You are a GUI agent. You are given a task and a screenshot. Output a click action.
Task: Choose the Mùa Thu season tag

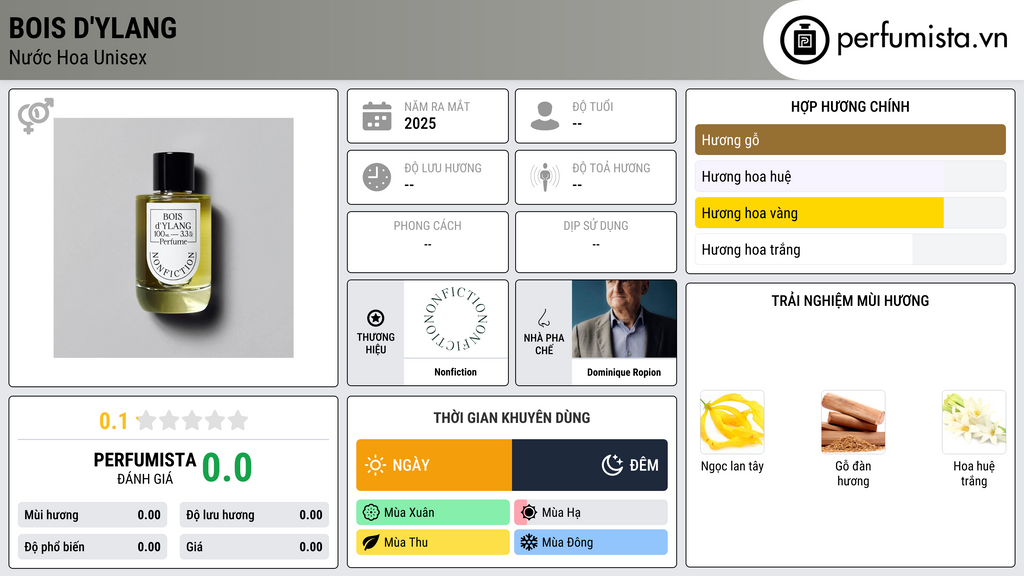point(433,542)
